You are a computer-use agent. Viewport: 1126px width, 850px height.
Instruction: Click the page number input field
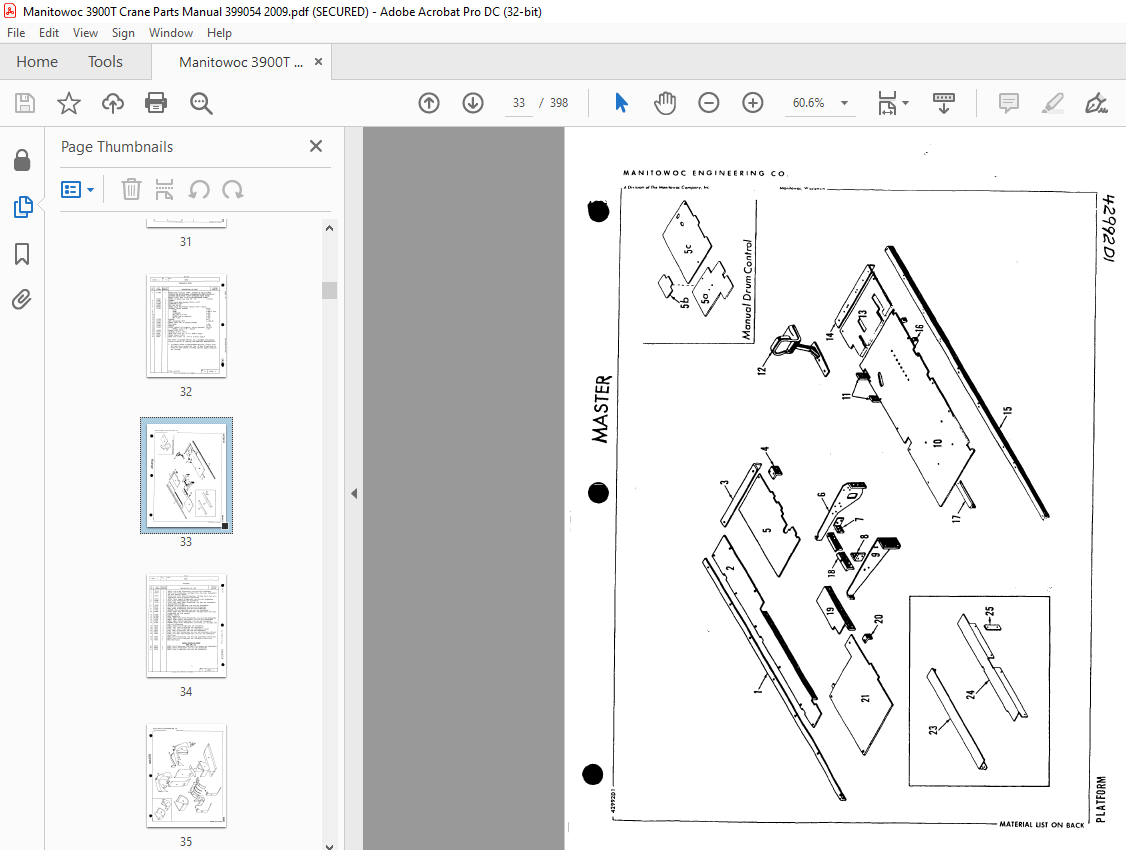point(519,103)
